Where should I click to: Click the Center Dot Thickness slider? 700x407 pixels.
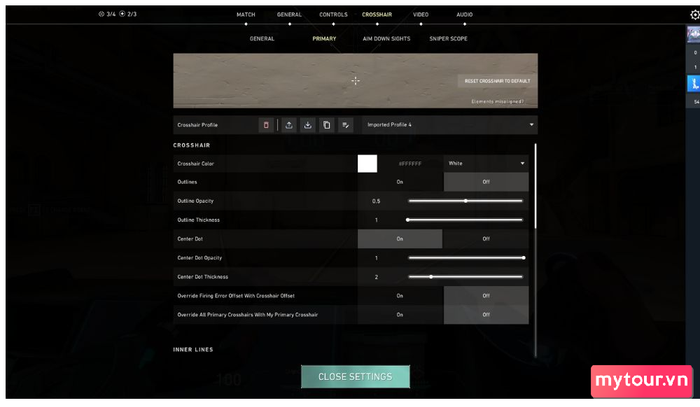[x=465, y=277]
